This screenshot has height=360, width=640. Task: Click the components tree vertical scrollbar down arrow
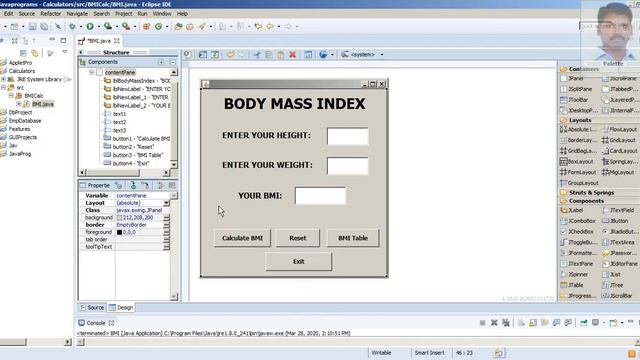point(174,164)
